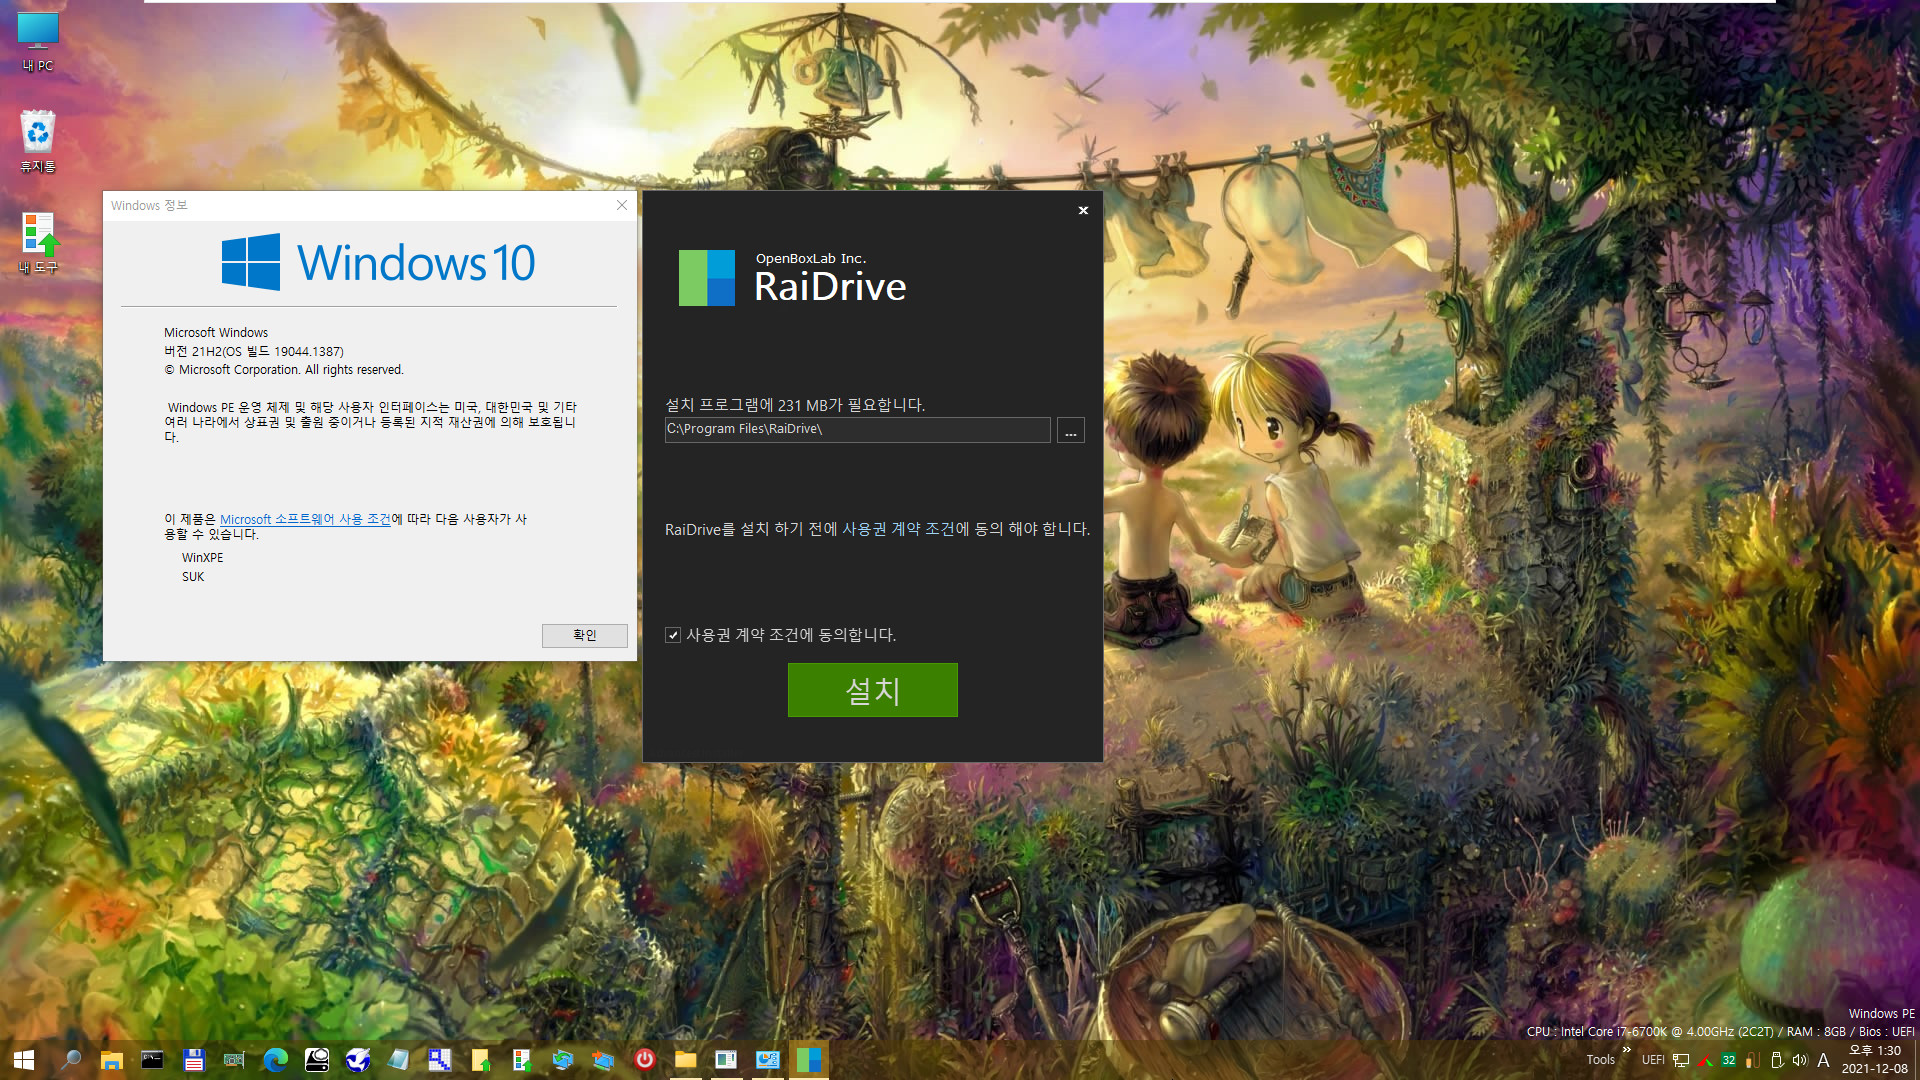This screenshot has width=1920, height=1080.
Task: Click the install path field C:\Program Files\RaiDrive\
Action: pyautogui.click(x=857, y=429)
